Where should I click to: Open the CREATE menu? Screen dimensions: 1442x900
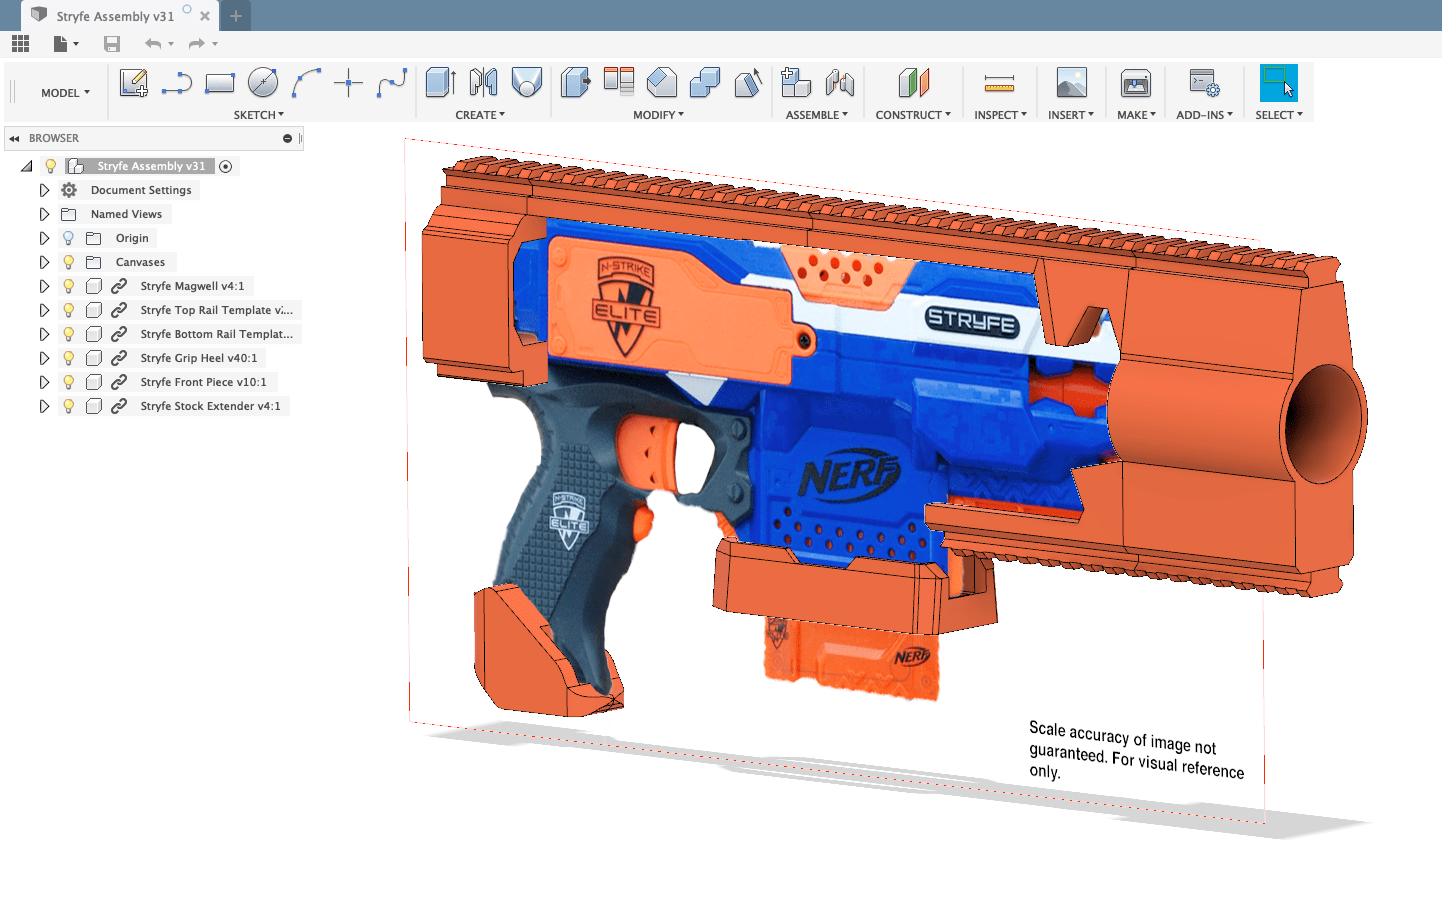480,115
